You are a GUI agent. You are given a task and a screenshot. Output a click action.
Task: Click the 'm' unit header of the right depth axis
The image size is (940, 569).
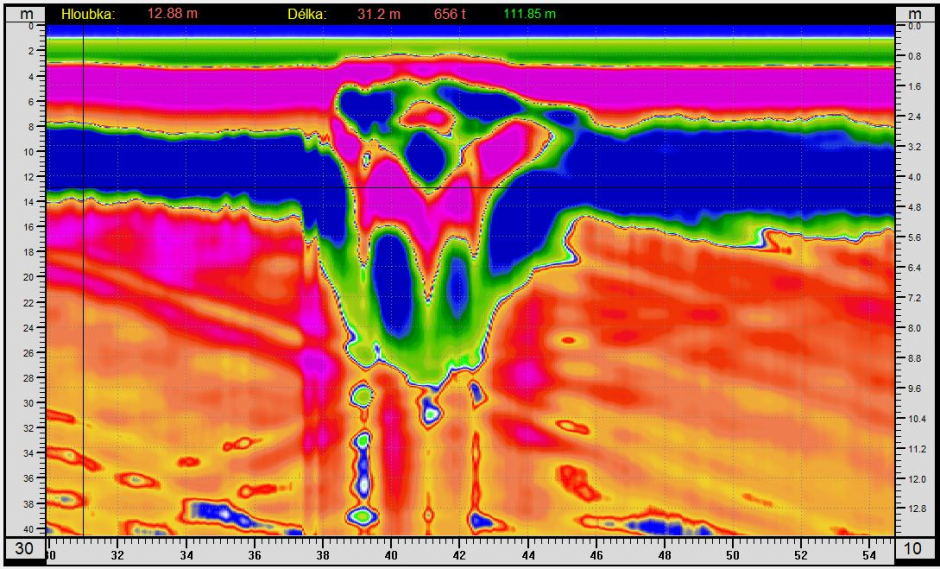pos(915,14)
